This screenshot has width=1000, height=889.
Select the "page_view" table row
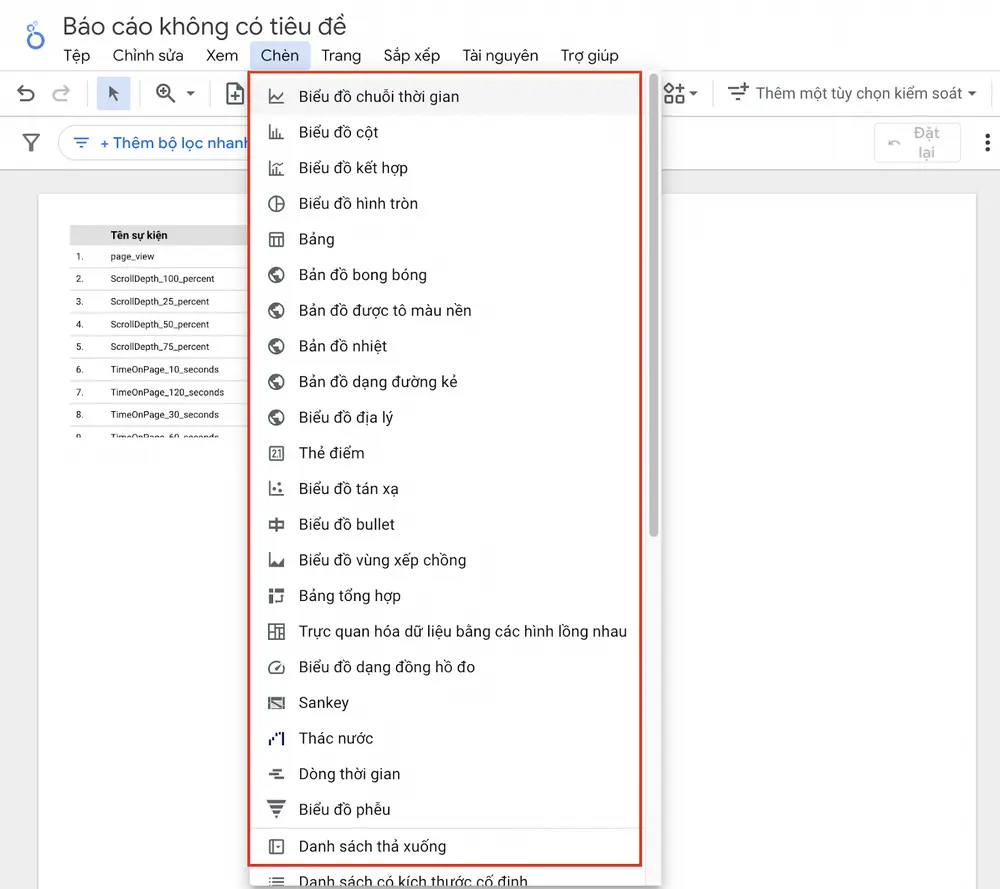pos(158,256)
